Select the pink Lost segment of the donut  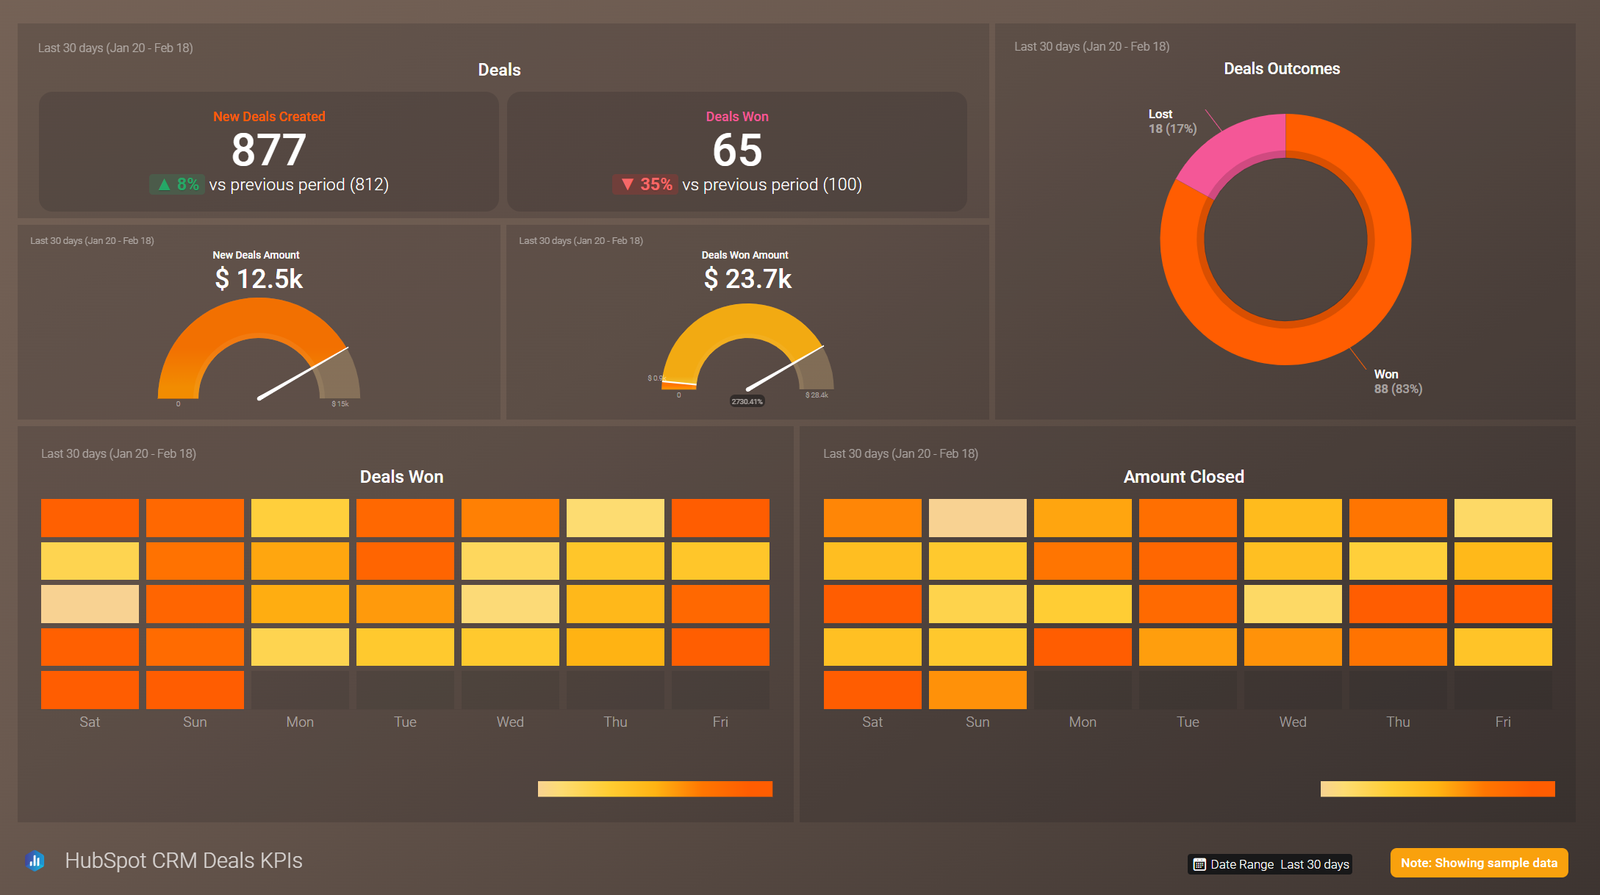point(1230,153)
